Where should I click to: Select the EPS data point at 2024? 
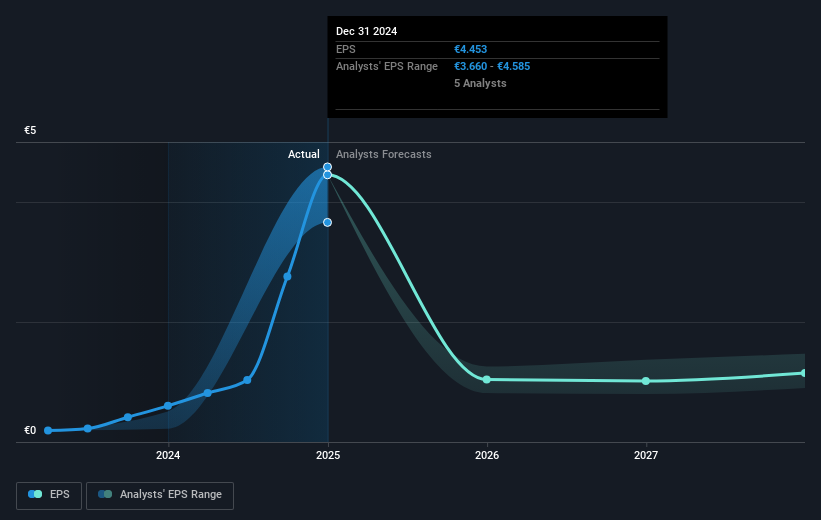click(x=168, y=406)
